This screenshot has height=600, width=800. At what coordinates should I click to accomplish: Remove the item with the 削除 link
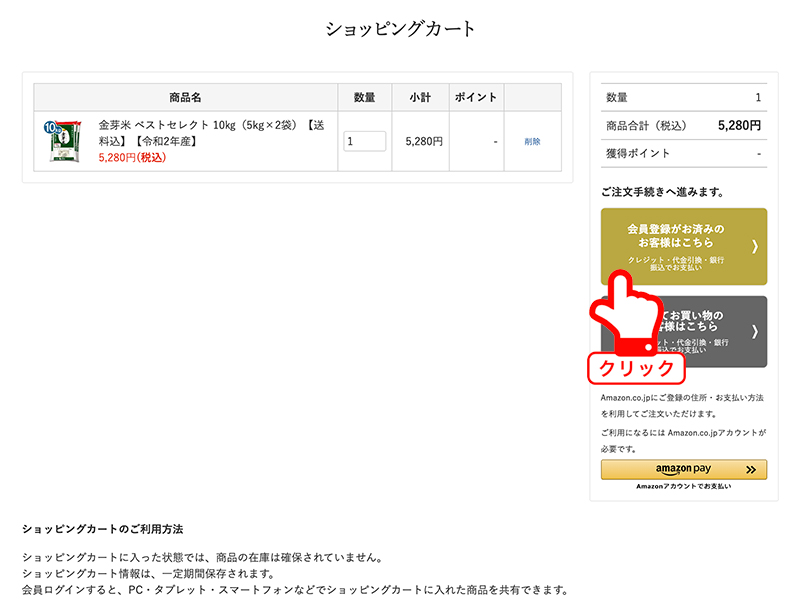(532, 142)
